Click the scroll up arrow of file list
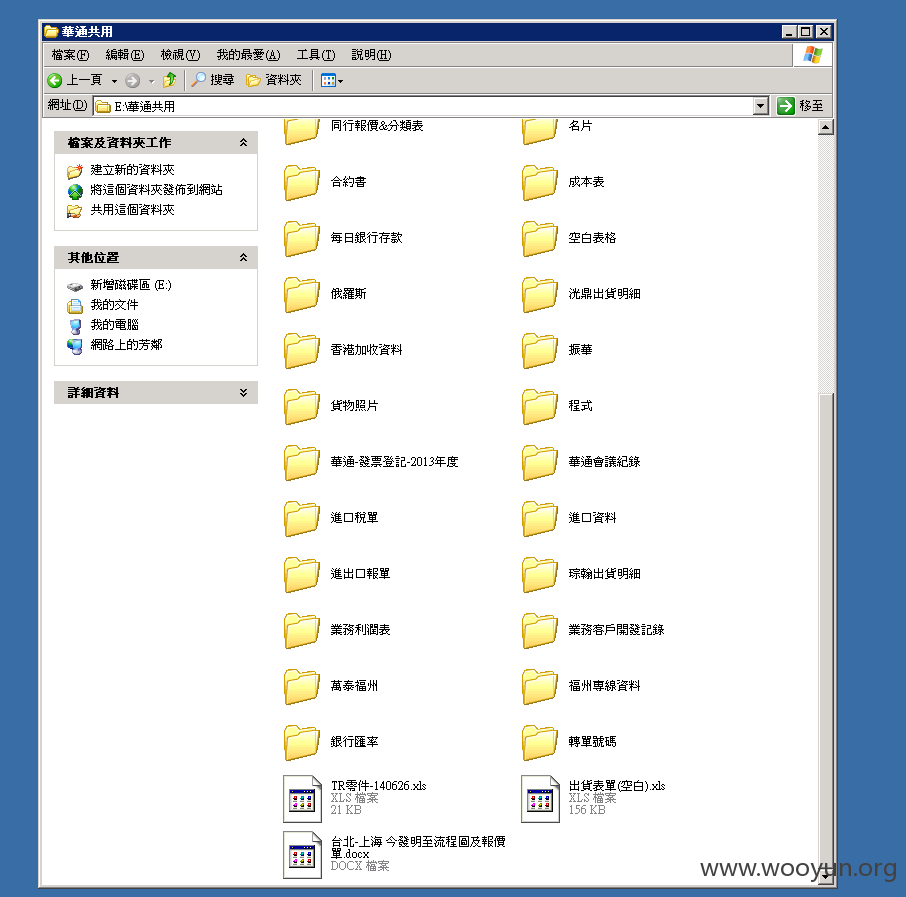 pos(826,127)
